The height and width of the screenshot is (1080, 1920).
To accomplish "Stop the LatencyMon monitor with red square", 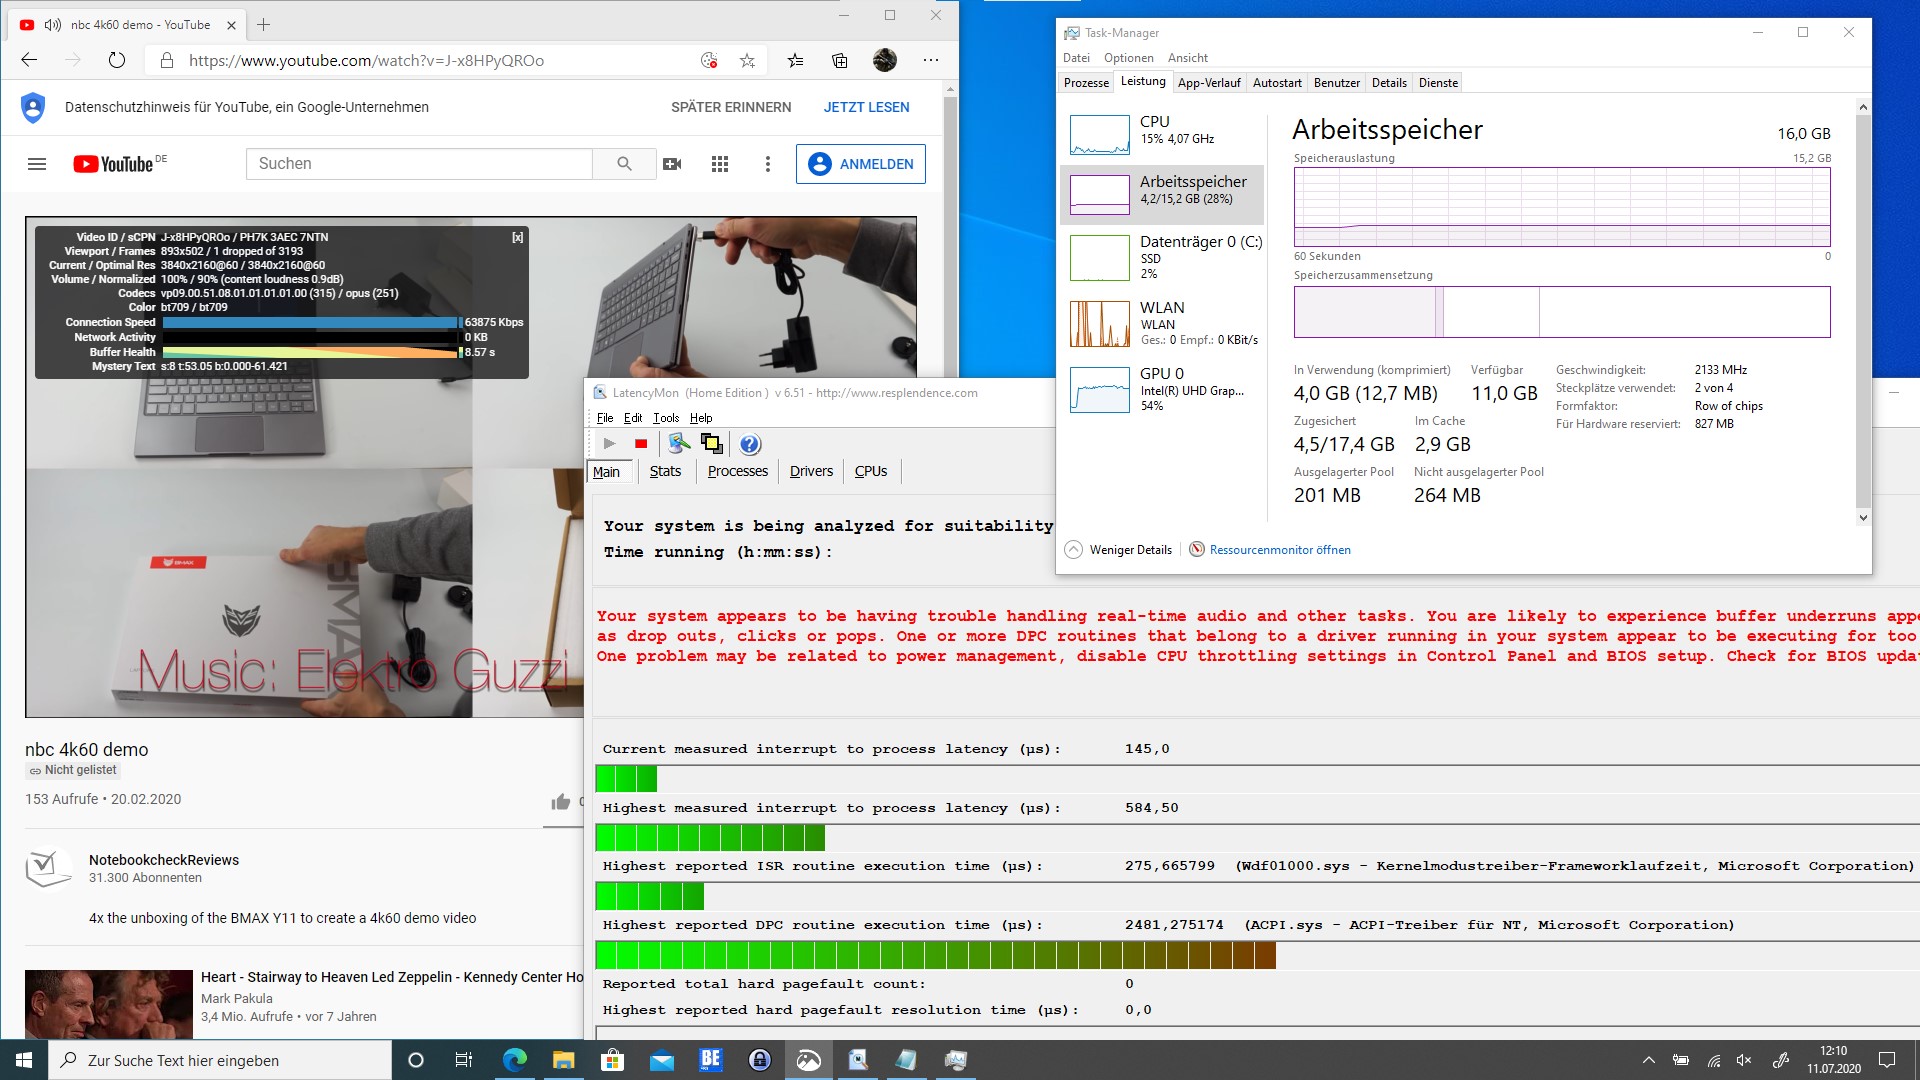I will tap(641, 444).
